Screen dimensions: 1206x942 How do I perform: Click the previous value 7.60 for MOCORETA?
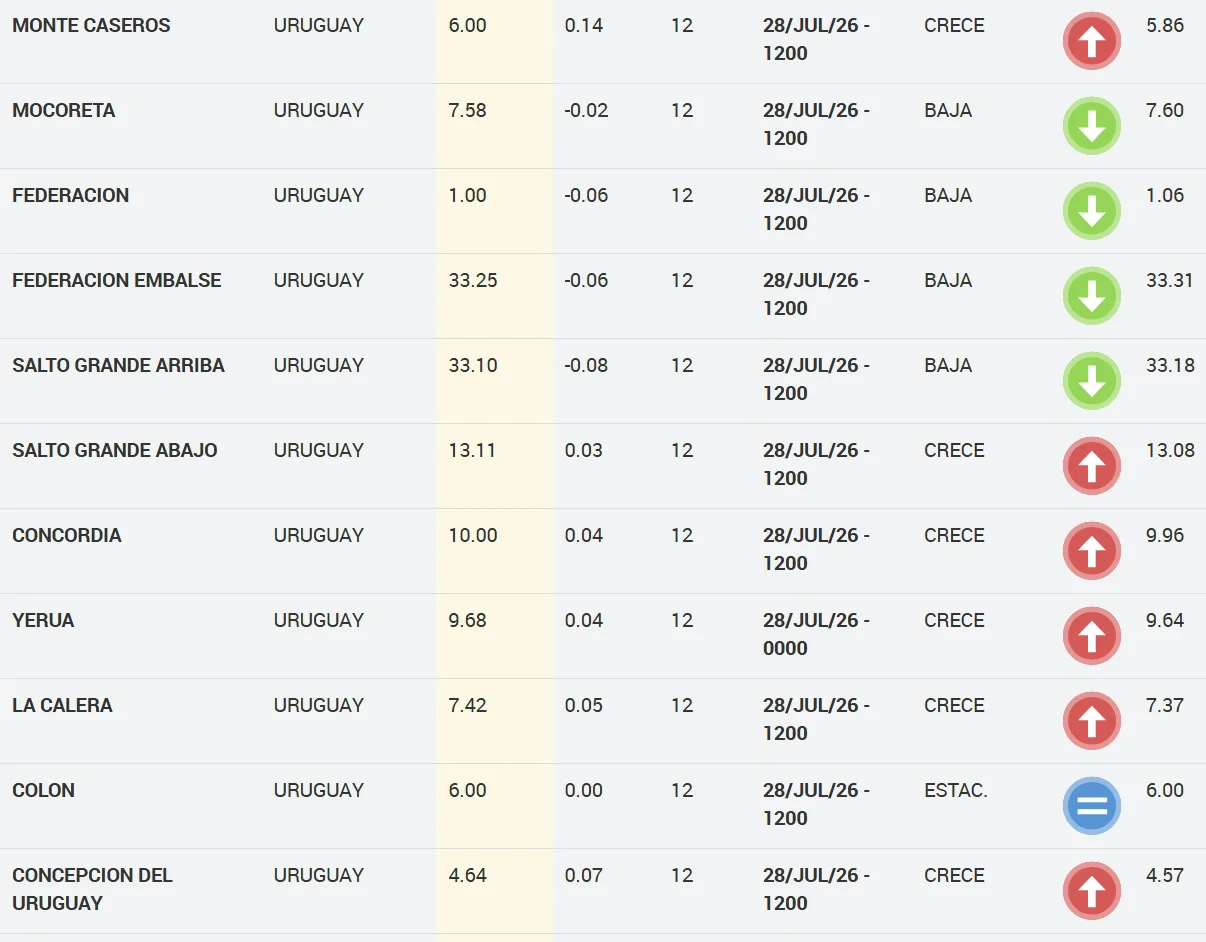1165,110
